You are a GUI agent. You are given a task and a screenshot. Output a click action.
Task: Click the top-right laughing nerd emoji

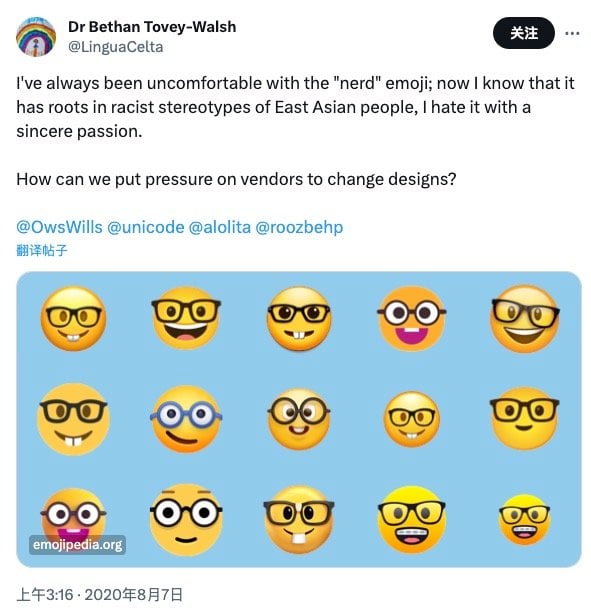point(525,319)
